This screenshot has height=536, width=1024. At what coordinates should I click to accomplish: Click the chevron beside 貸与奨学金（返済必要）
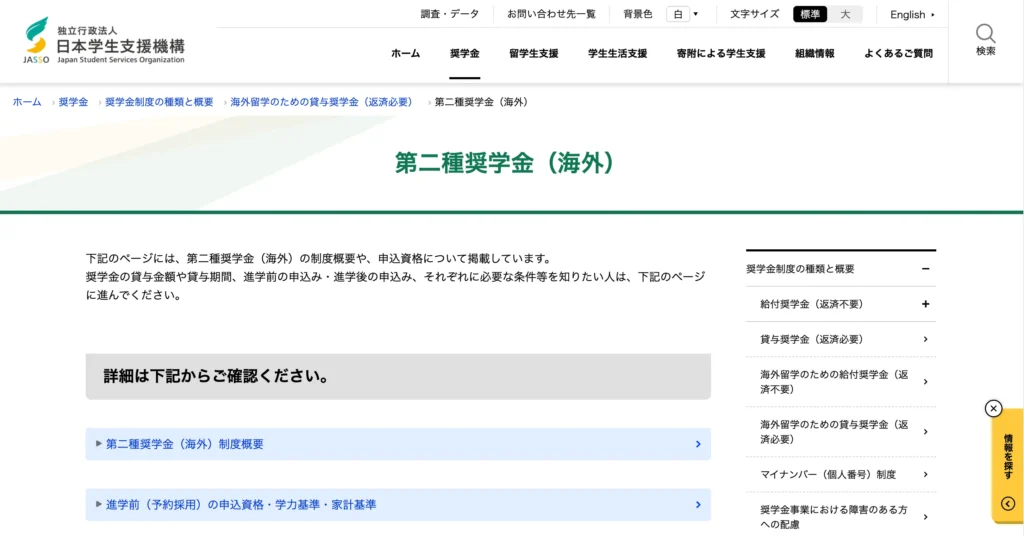pos(926,339)
